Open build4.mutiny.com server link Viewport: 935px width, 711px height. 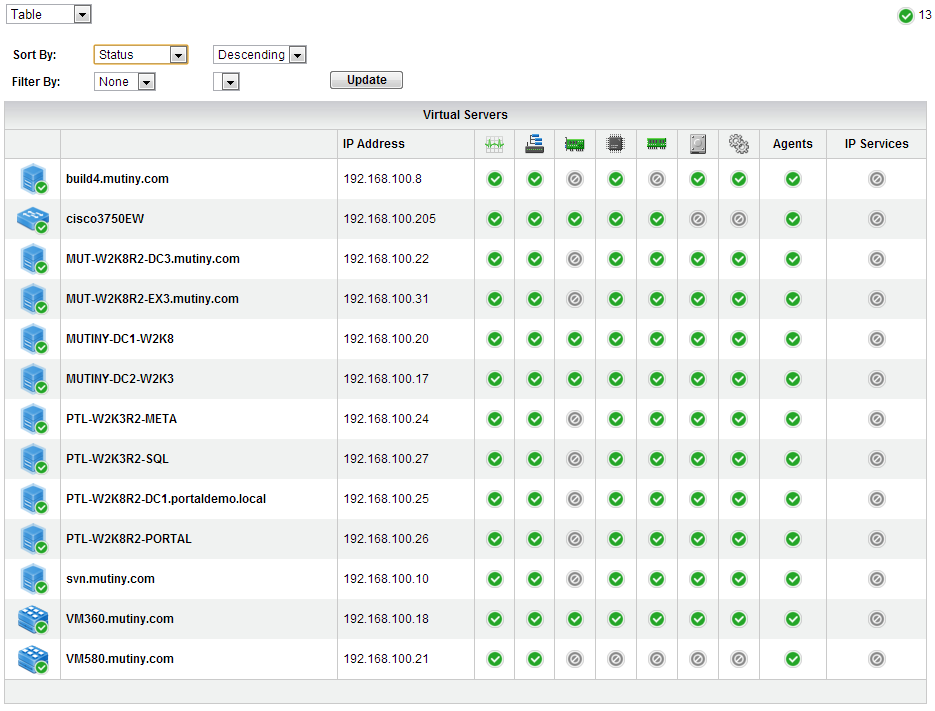[x=117, y=179]
